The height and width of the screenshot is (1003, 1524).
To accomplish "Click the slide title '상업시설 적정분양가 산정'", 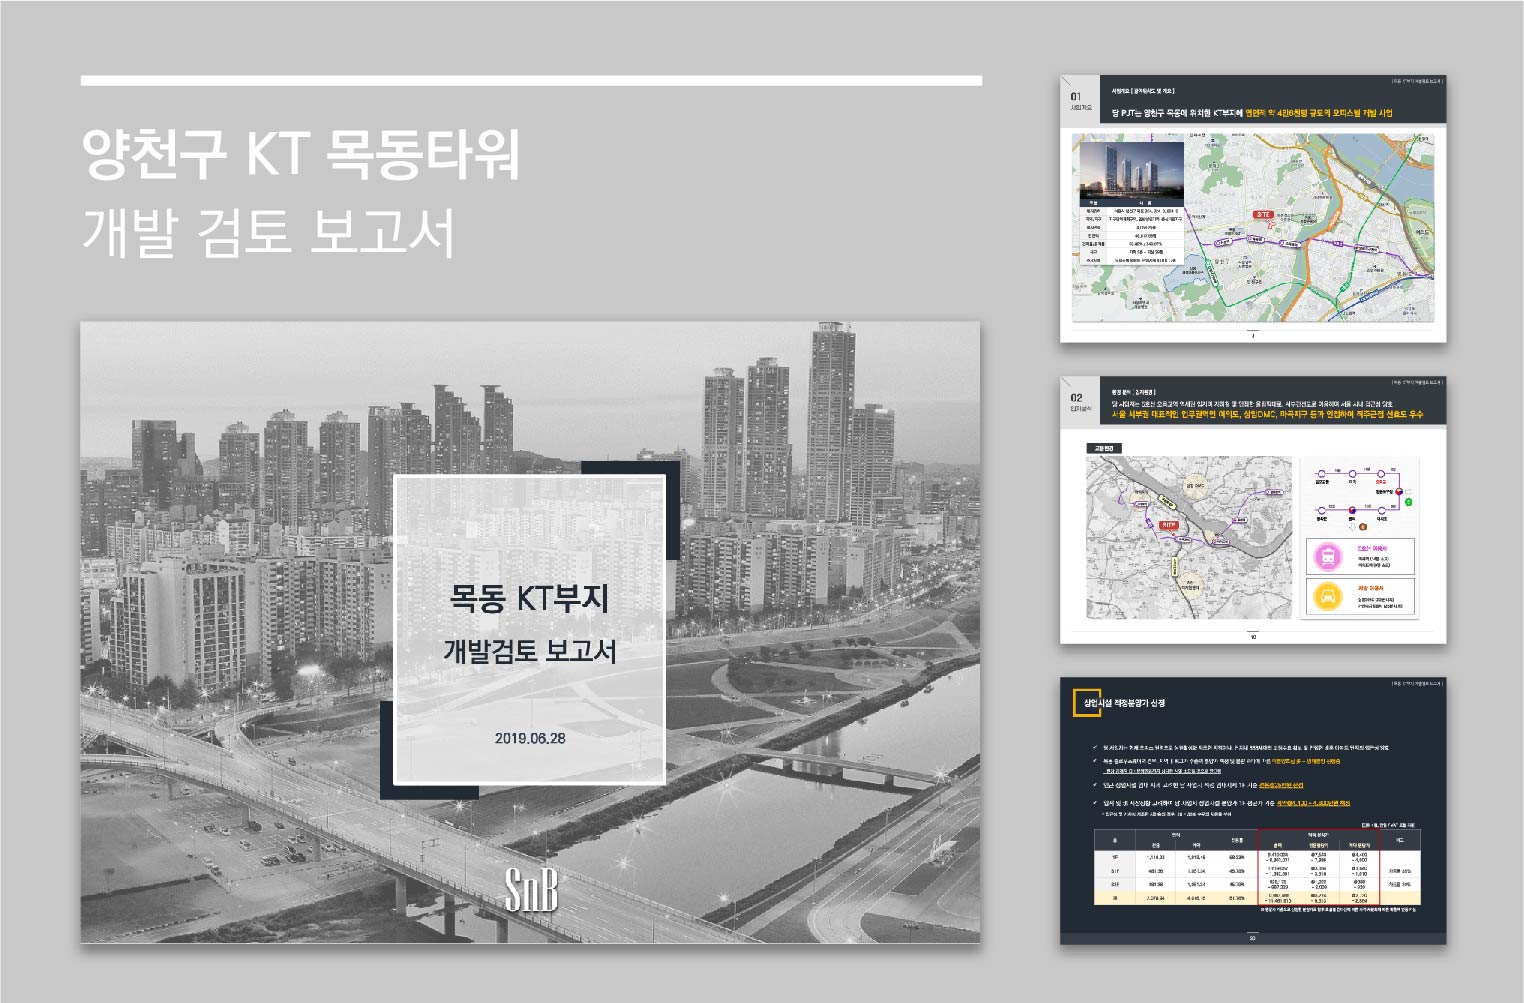I will [x=1124, y=703].
